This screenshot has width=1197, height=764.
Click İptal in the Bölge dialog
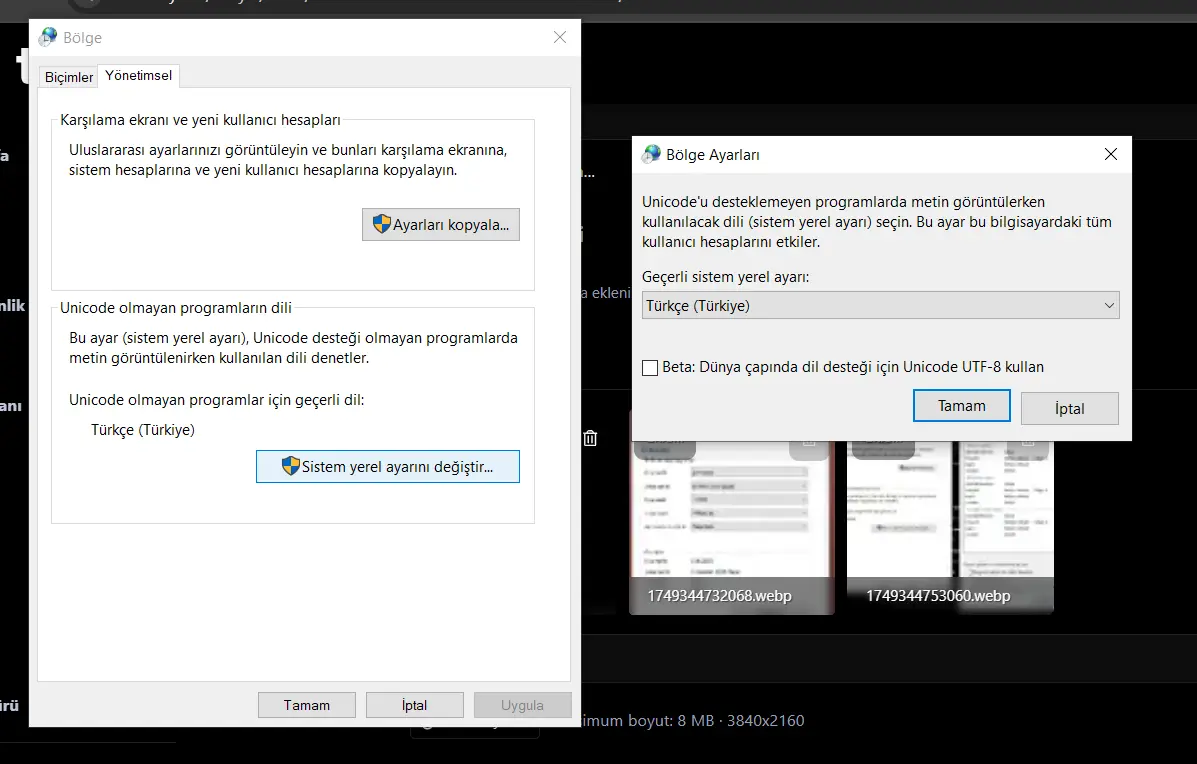click(x=415, y=705)
